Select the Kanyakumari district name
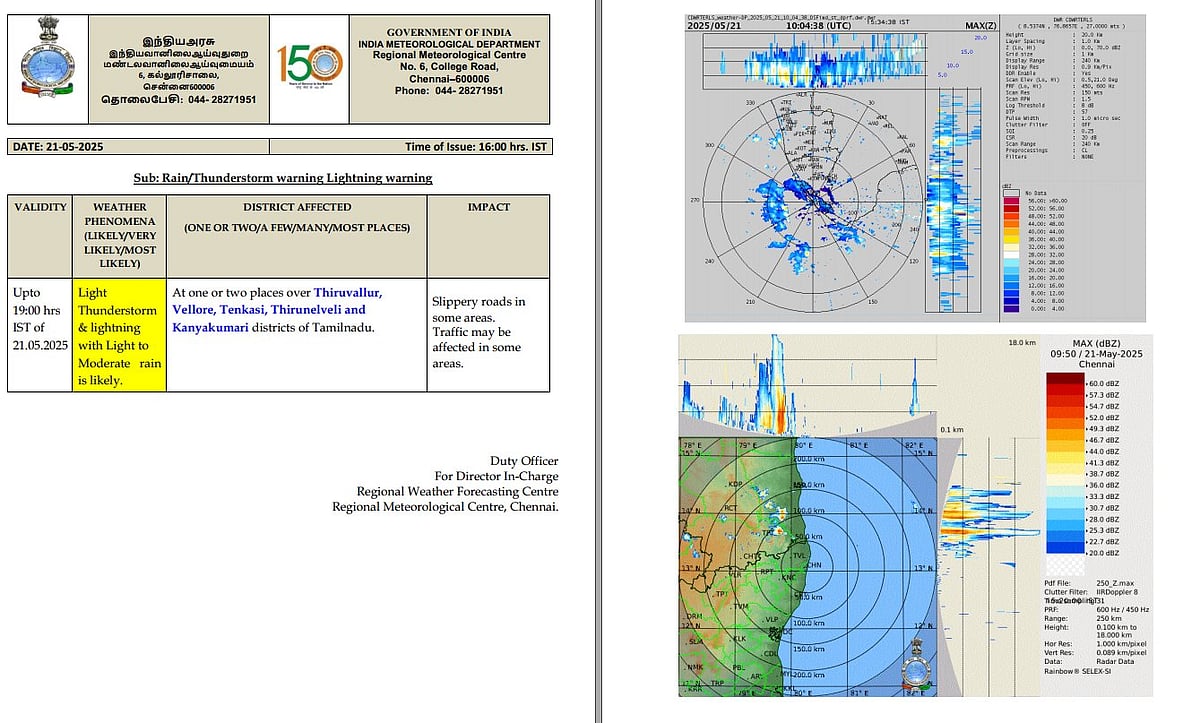Image resolution: width=1200 pixels, height=723 pixels. pos(217,328)
